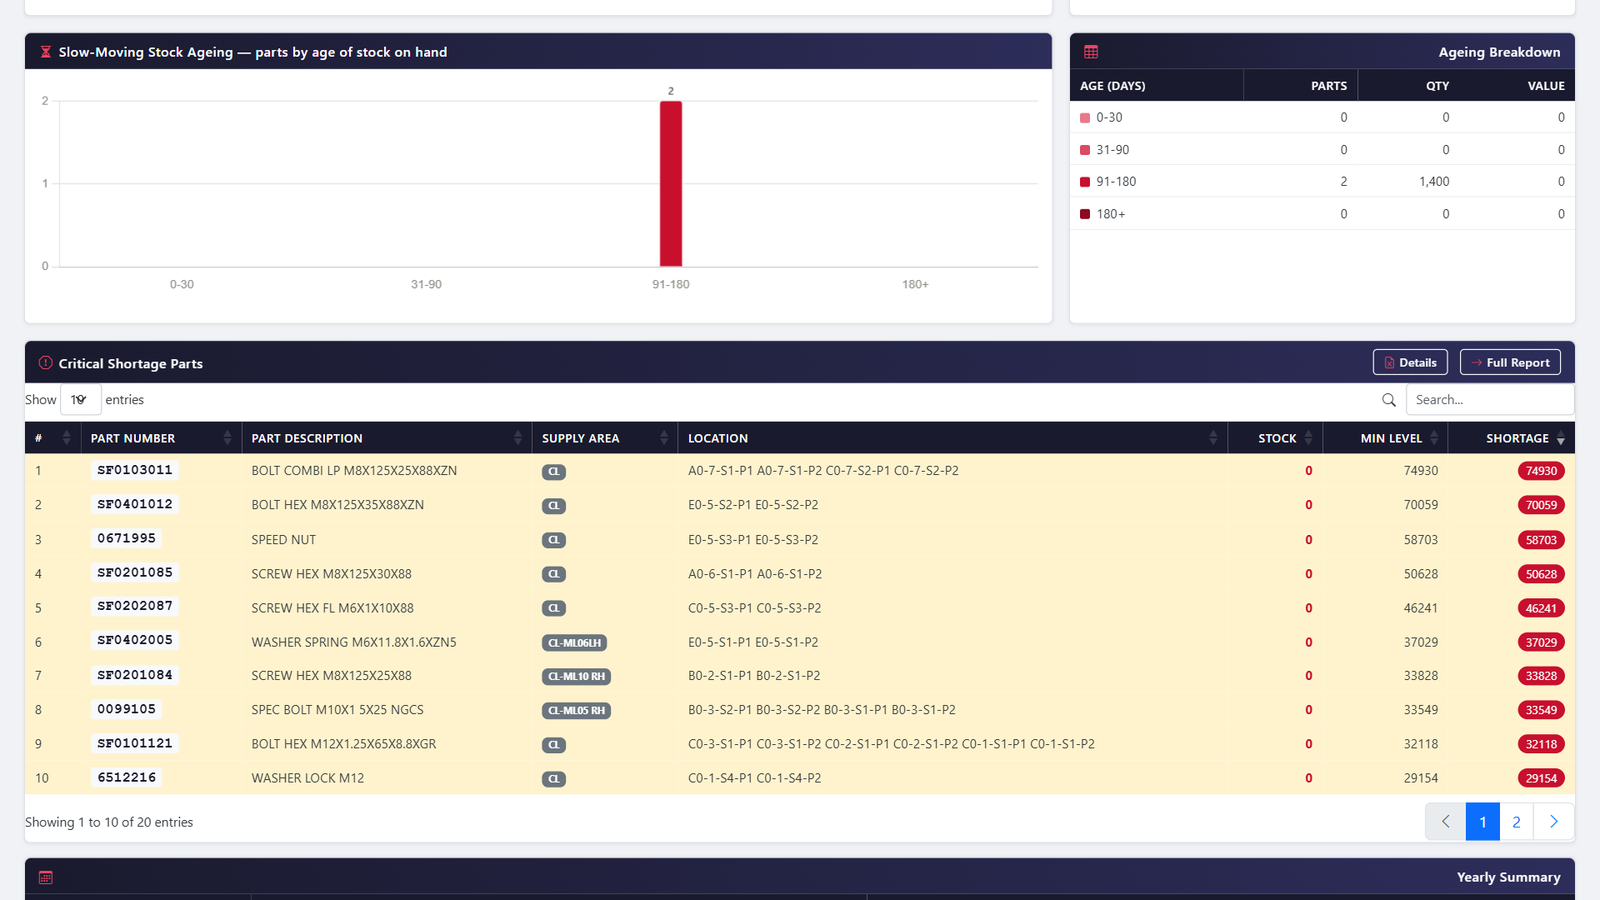Image resolution: width=1600 pixels, height=900 pixels.
Task: Go to previous page arrow
Action: tap(1446, 822)
